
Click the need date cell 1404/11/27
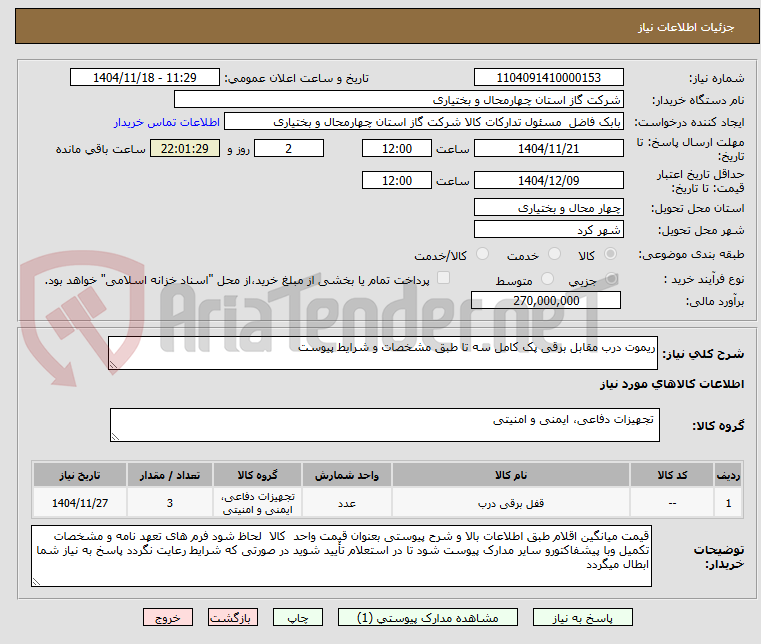click(80, 503)
